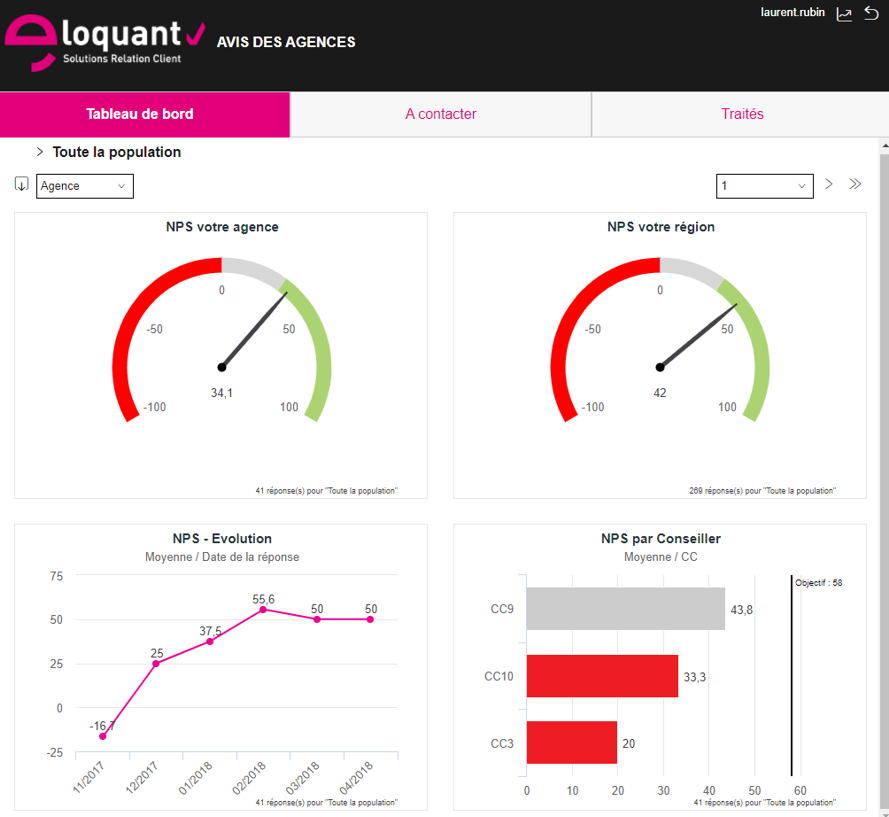Expand the Toute la population breadcrumb chevron
This screenshot has width=889, height=817.
(39, 152)
